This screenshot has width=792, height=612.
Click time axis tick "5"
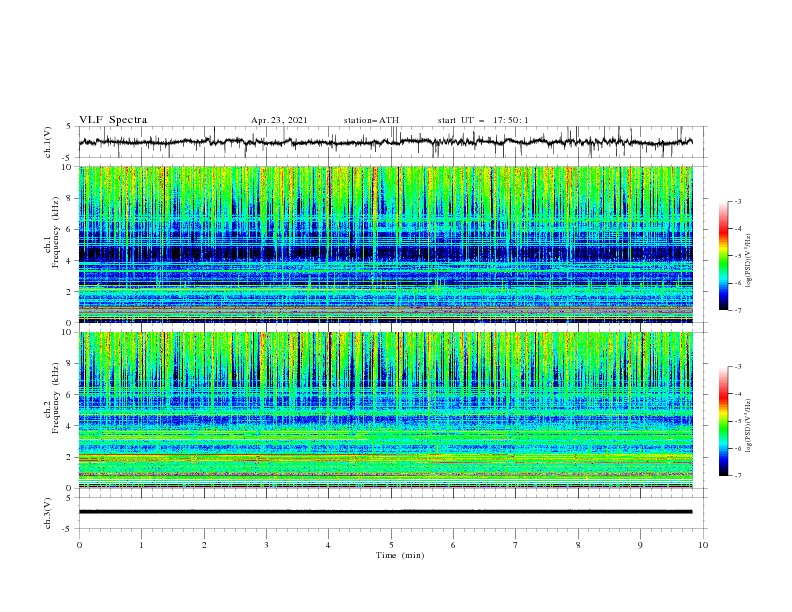click(x=391, y=545)
